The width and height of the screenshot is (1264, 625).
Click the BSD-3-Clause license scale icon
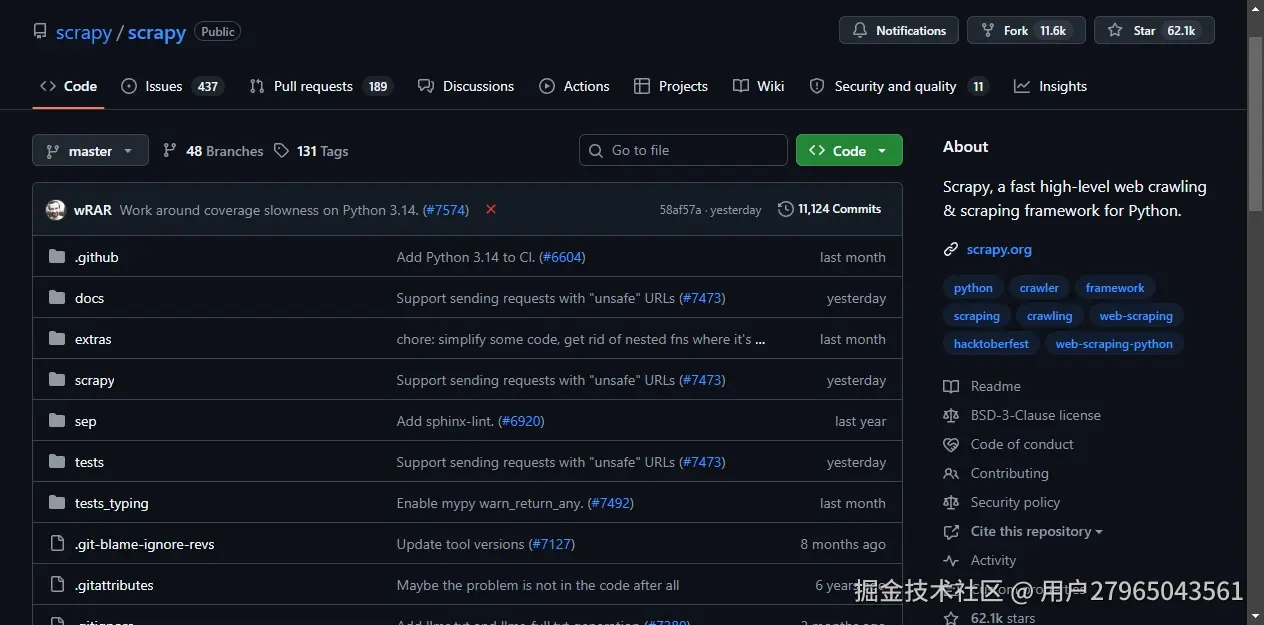(951, 415)
